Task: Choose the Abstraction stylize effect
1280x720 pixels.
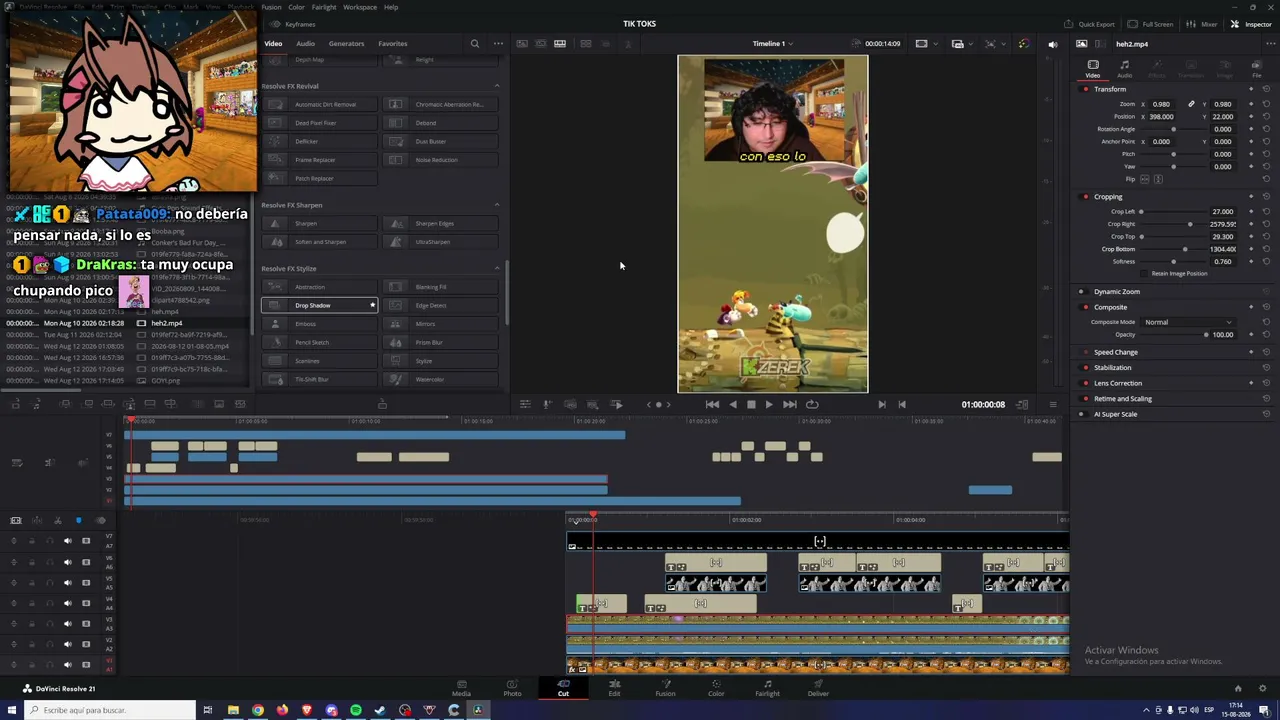Action: (319, 287)
